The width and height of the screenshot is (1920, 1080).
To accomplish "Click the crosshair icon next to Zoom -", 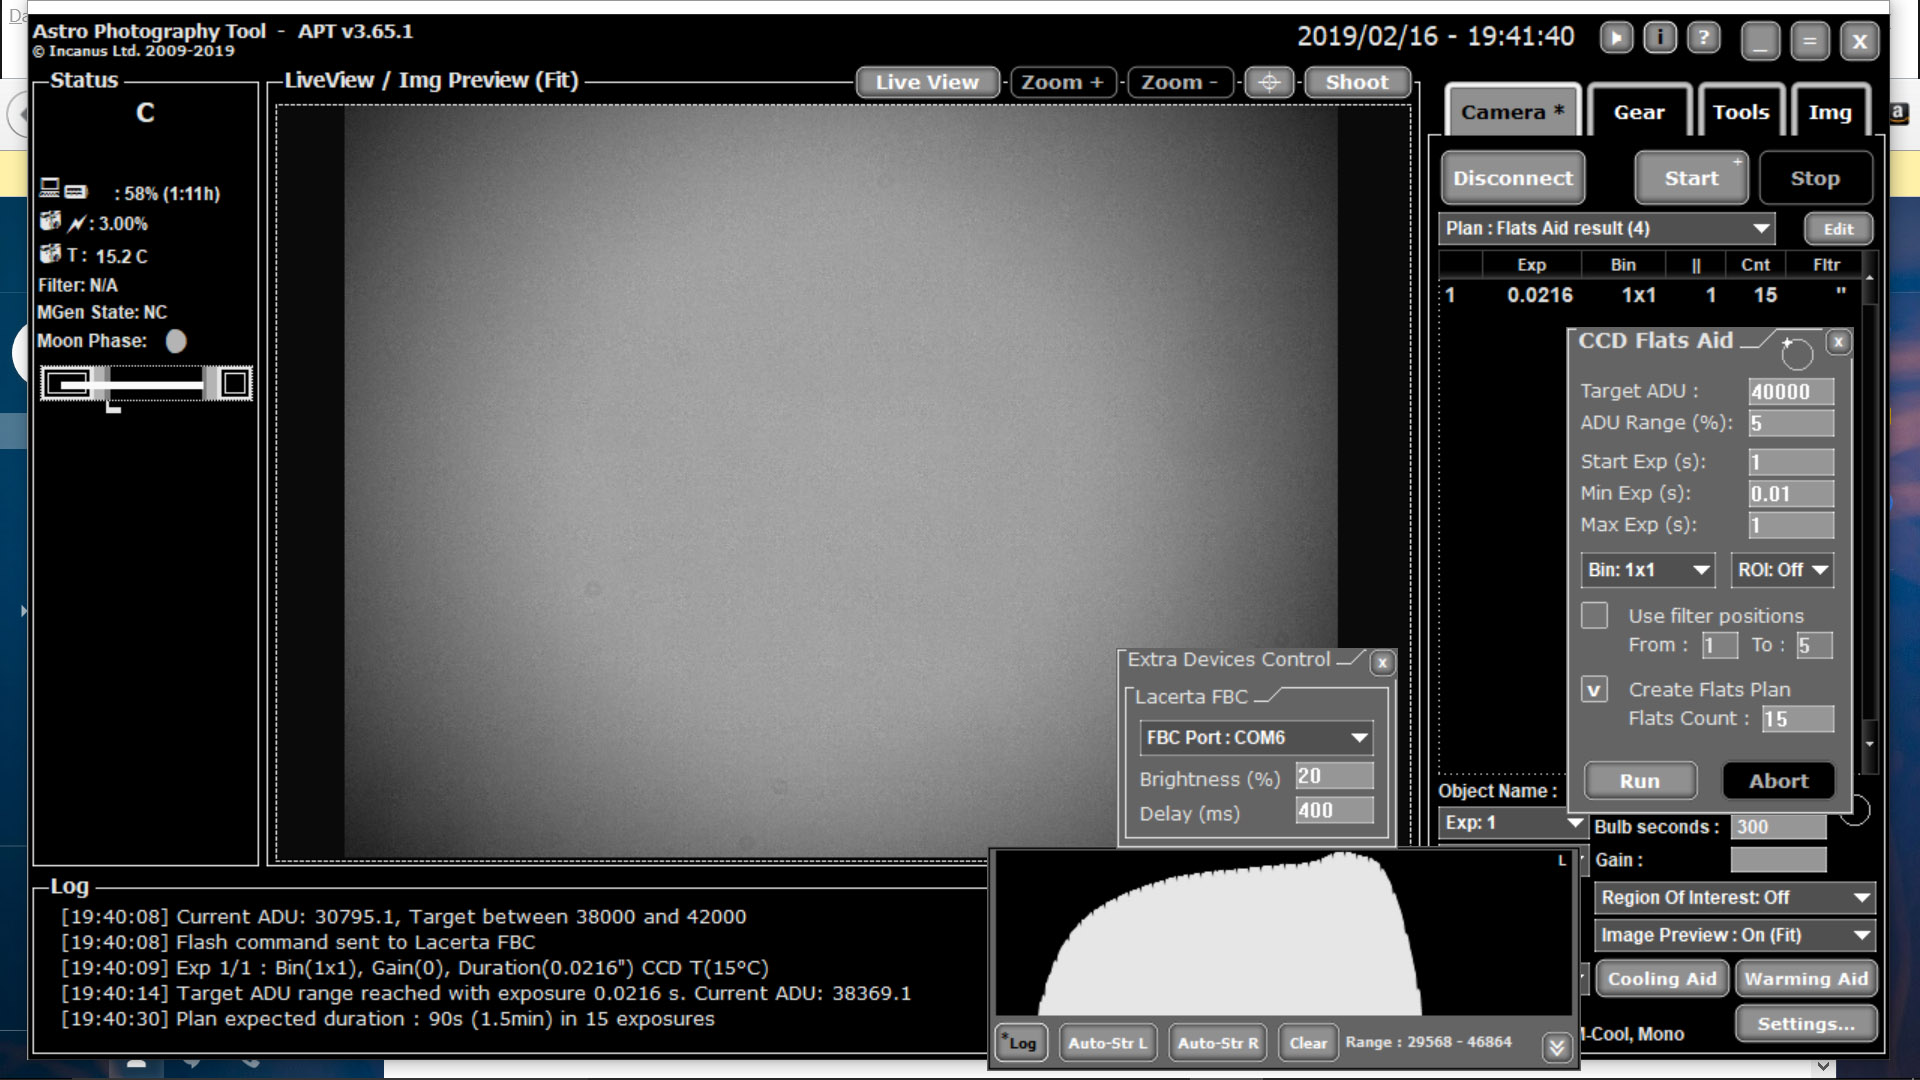I will pos(1269,82).
